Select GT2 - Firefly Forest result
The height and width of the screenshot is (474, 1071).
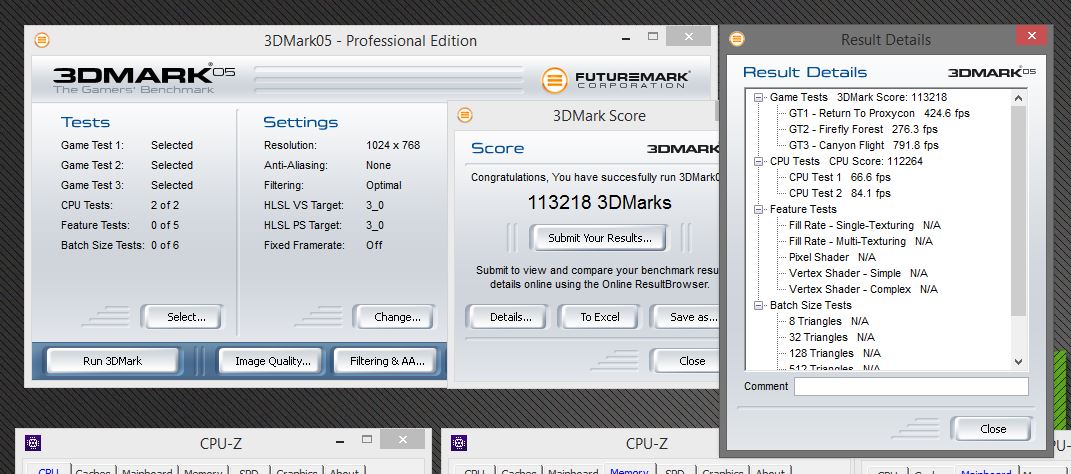coord(863,129)
